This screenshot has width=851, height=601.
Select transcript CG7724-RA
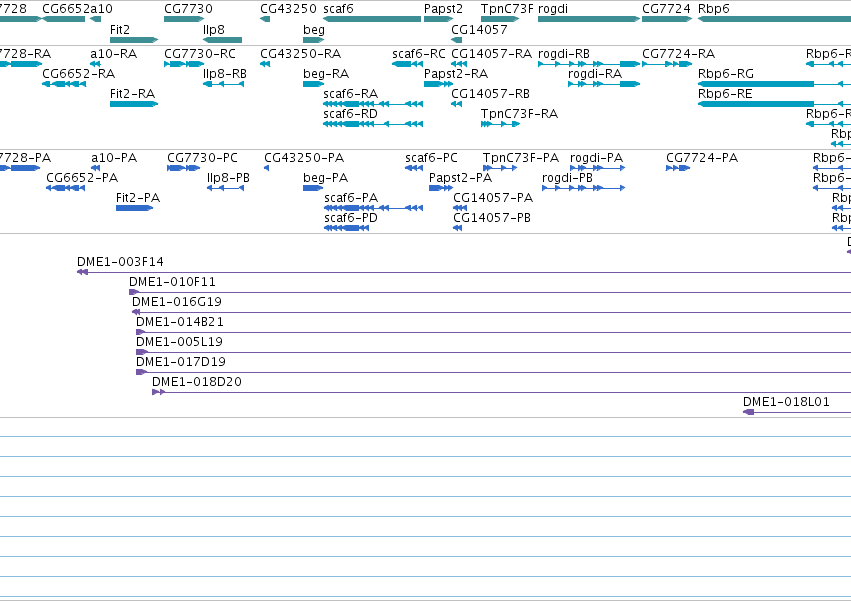click(667, 64)
